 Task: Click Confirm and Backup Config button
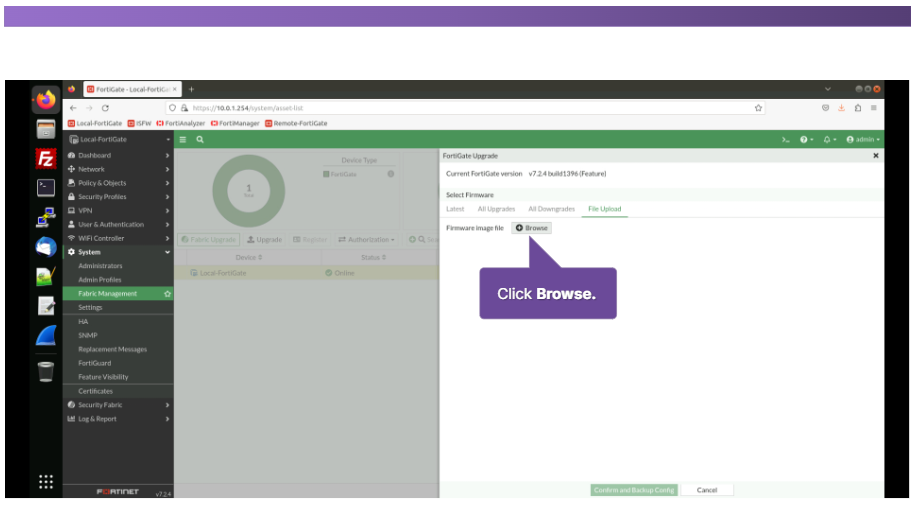[634, 490]
